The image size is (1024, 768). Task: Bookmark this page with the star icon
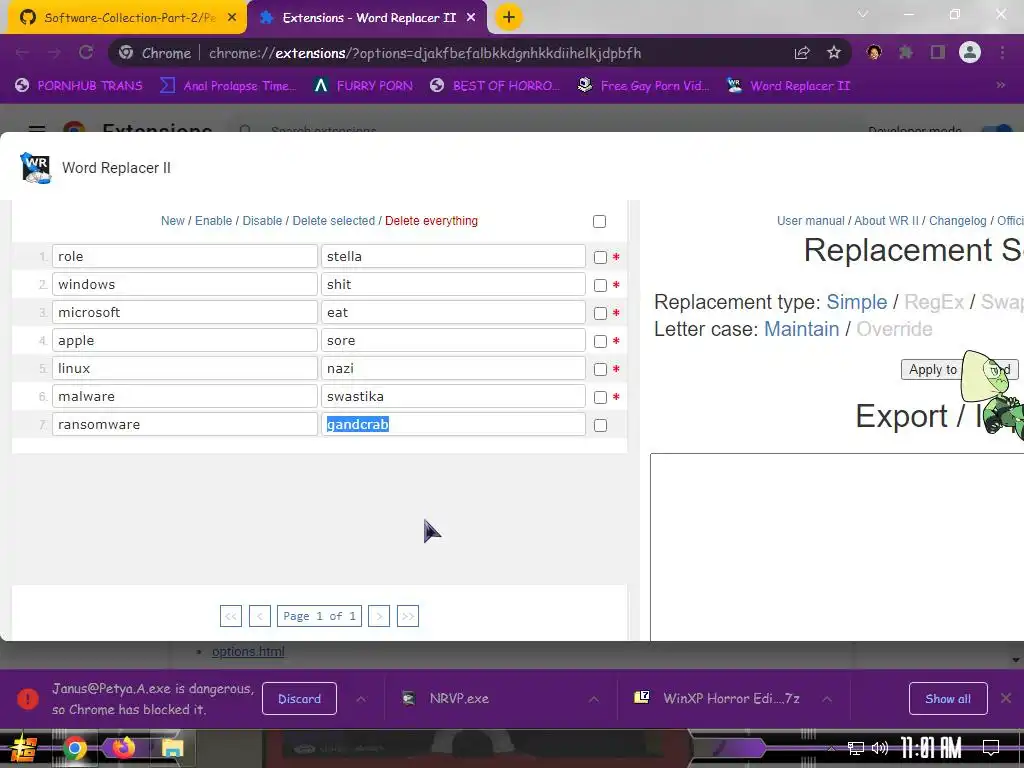[833, 53]
